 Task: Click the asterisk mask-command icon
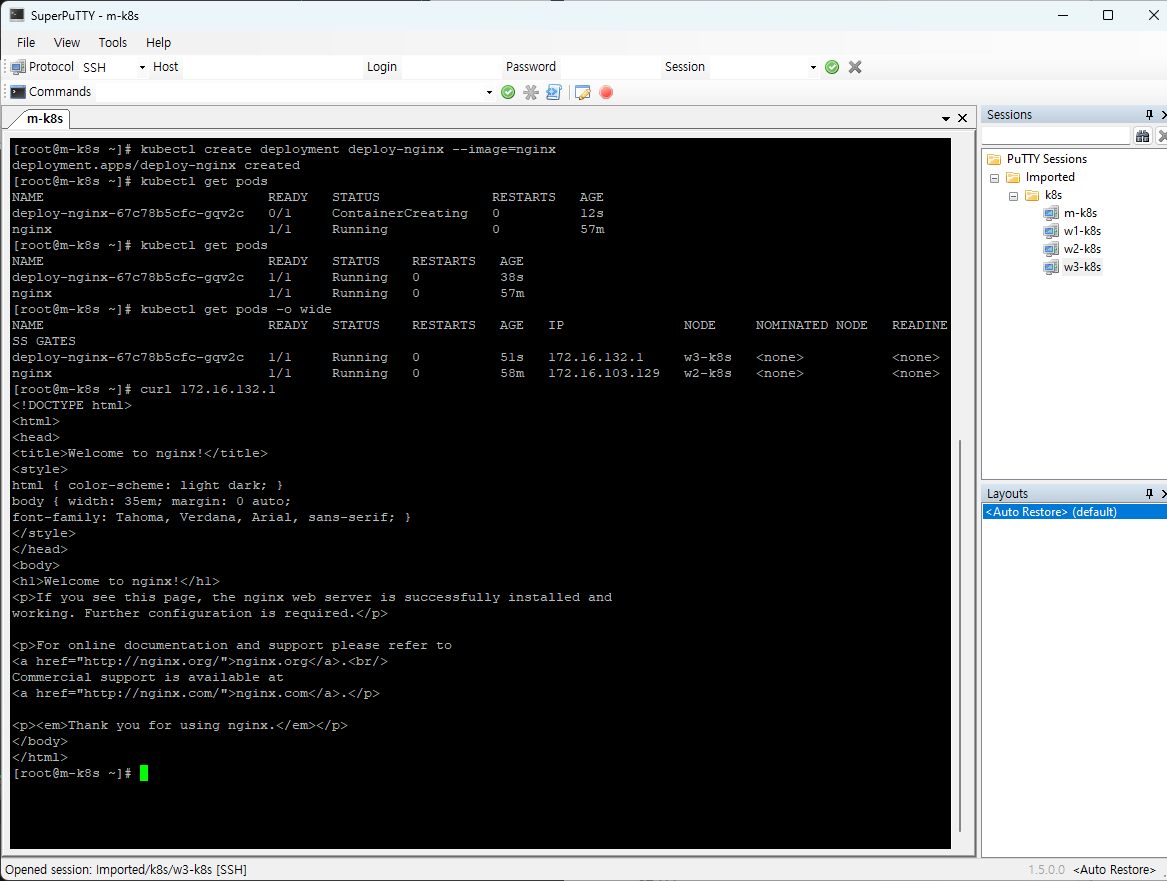click(531, 92)
